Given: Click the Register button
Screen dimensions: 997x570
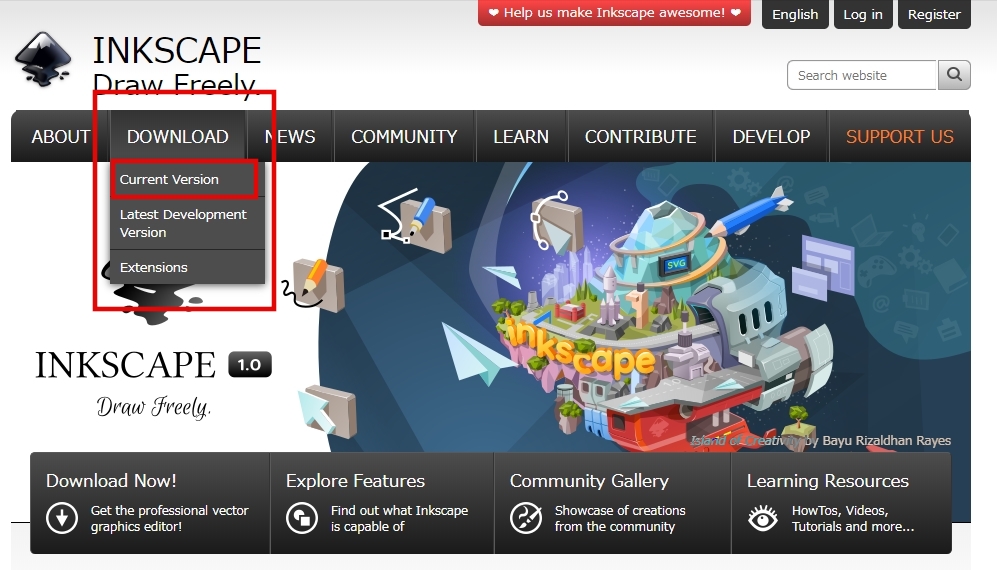Looking at the screenshot, I should [934, 14].
